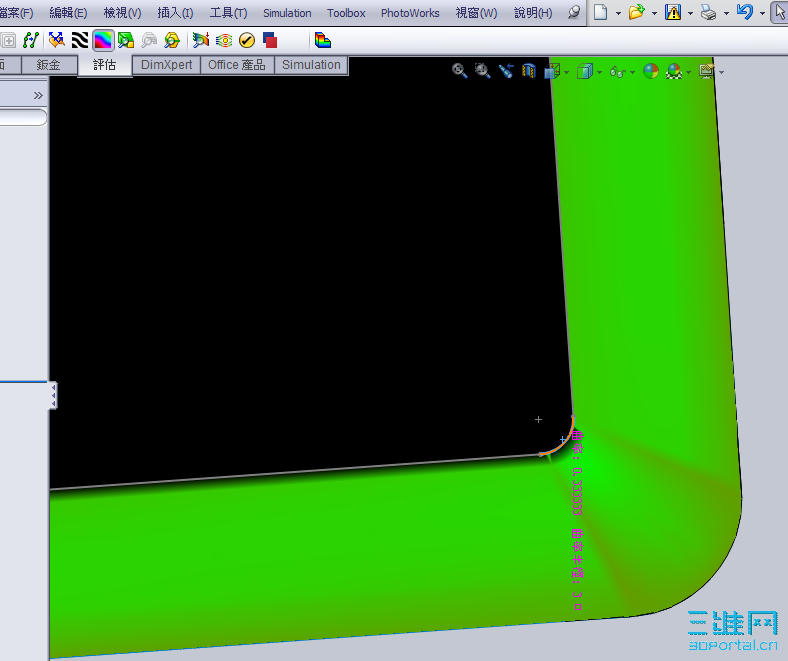Click the Open folder icon
Image resolution: width=788 pixels, height=661 pixels.
pyautogui.click(x=636, y=12)
